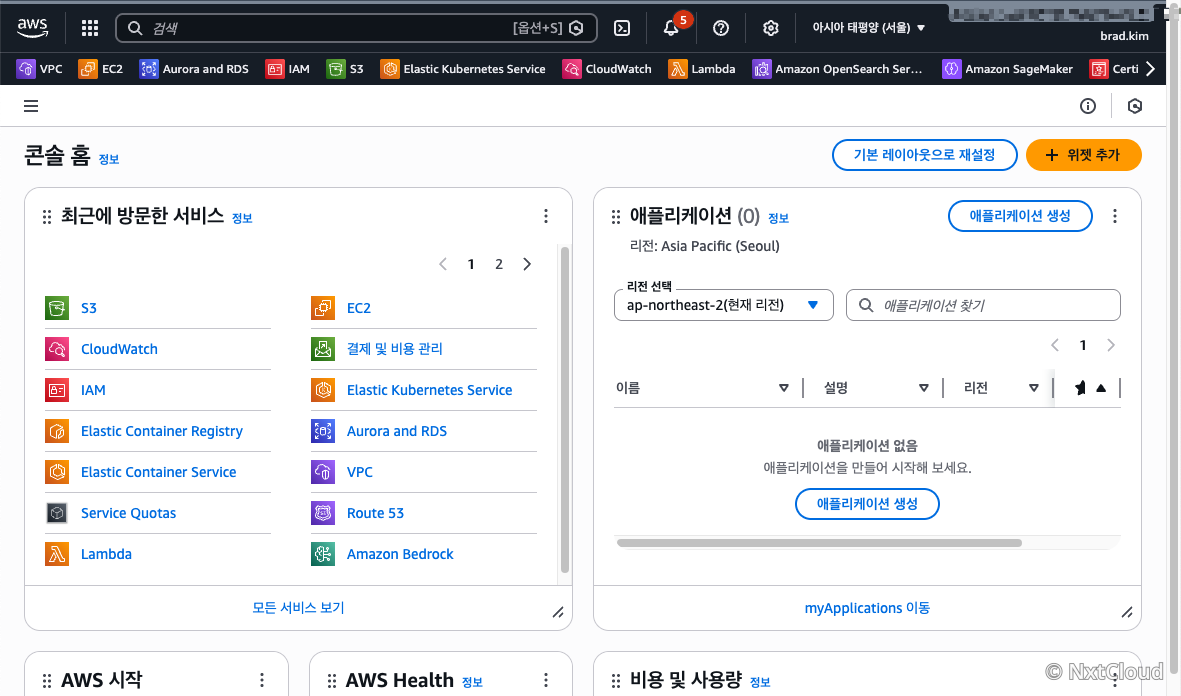Open the 리전 column sort arrow

pos(1033,388)
